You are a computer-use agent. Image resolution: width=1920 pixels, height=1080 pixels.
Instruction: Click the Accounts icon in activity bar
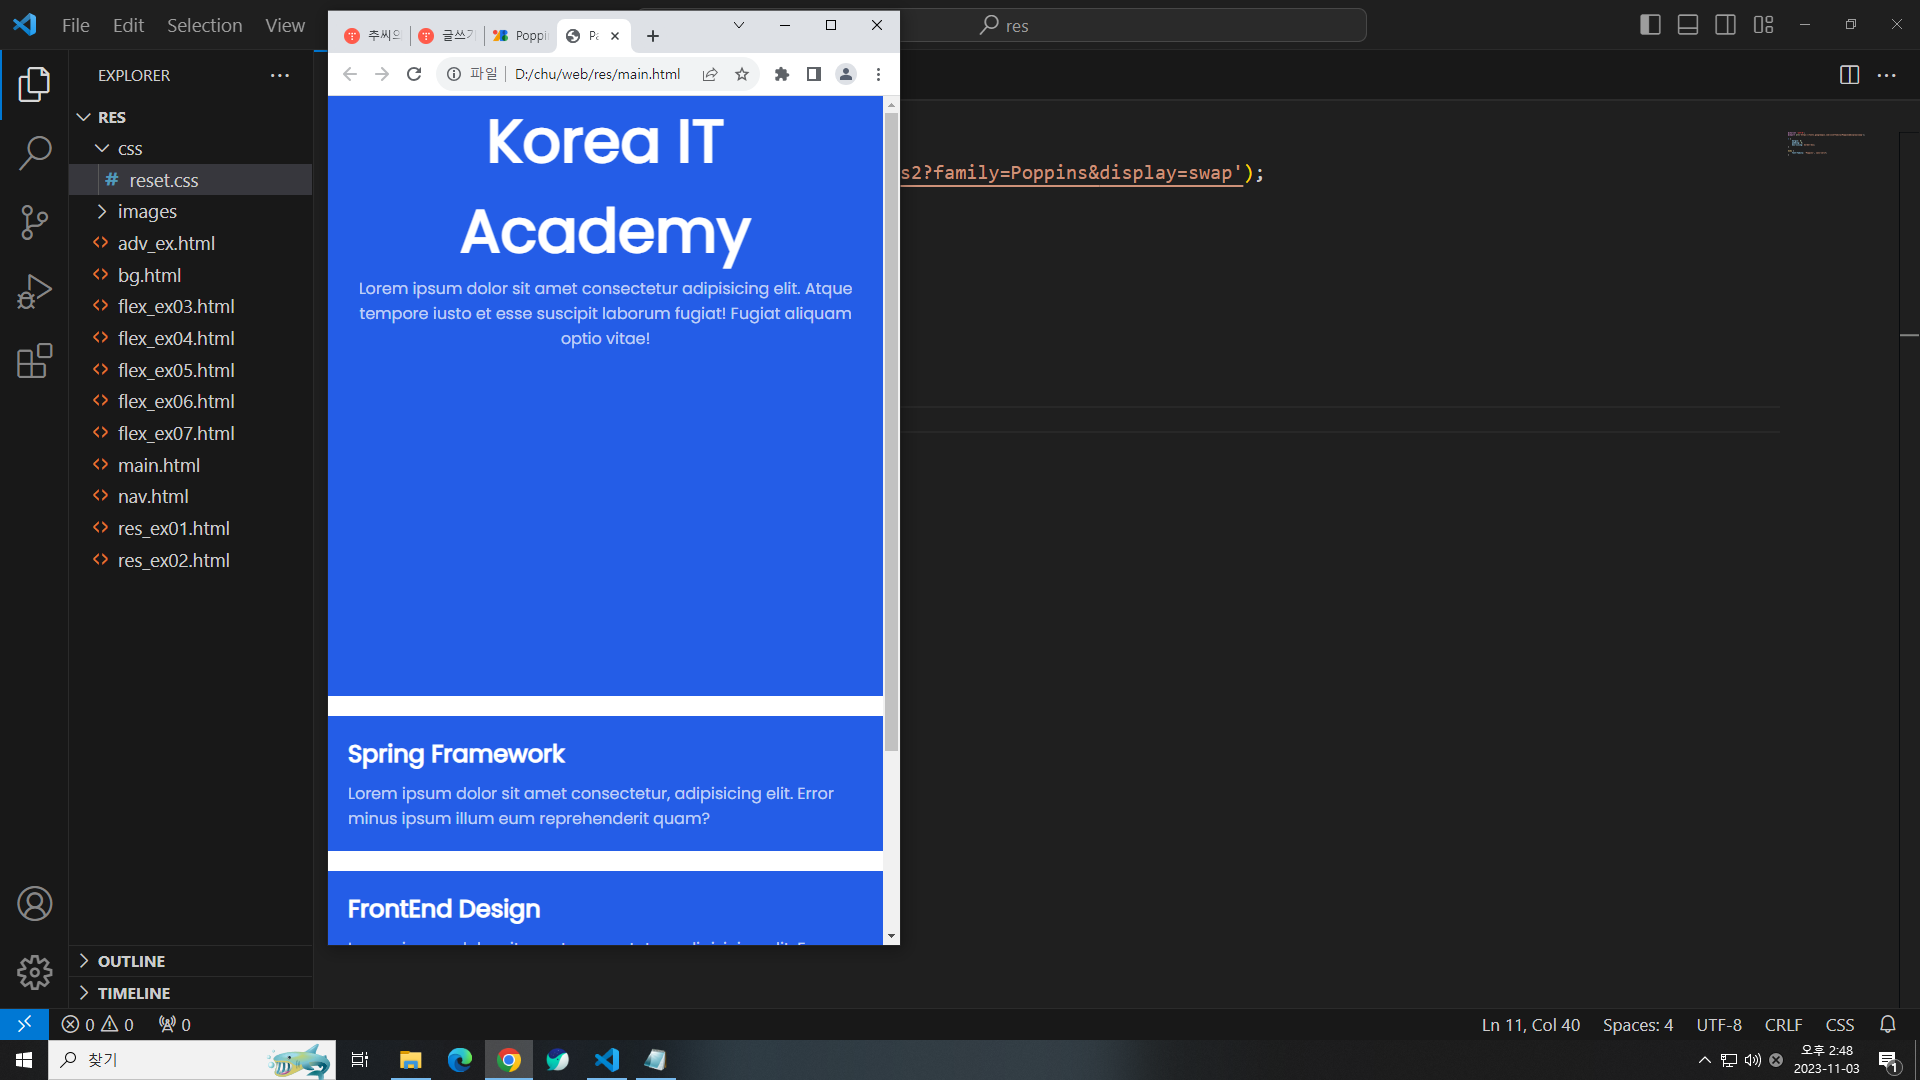pos(35,904)
